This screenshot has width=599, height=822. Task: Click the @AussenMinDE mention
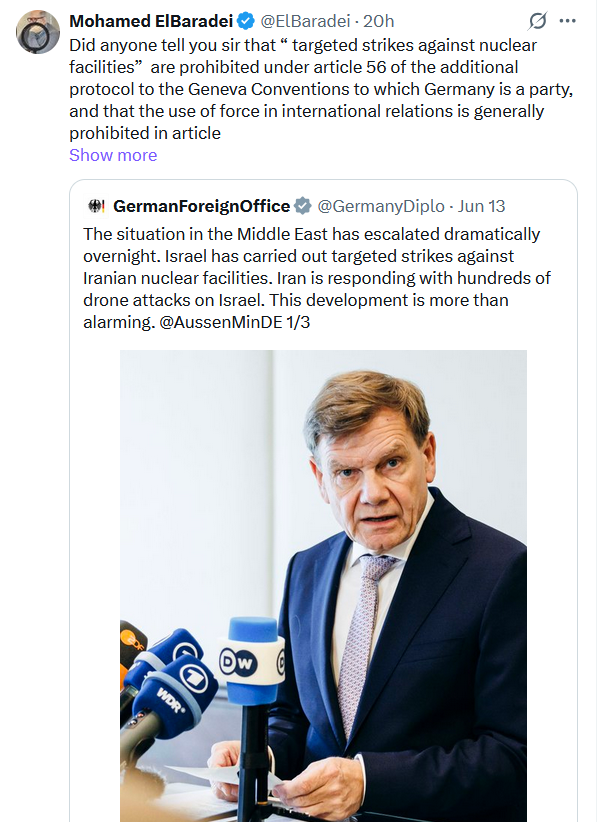point(220,322)
